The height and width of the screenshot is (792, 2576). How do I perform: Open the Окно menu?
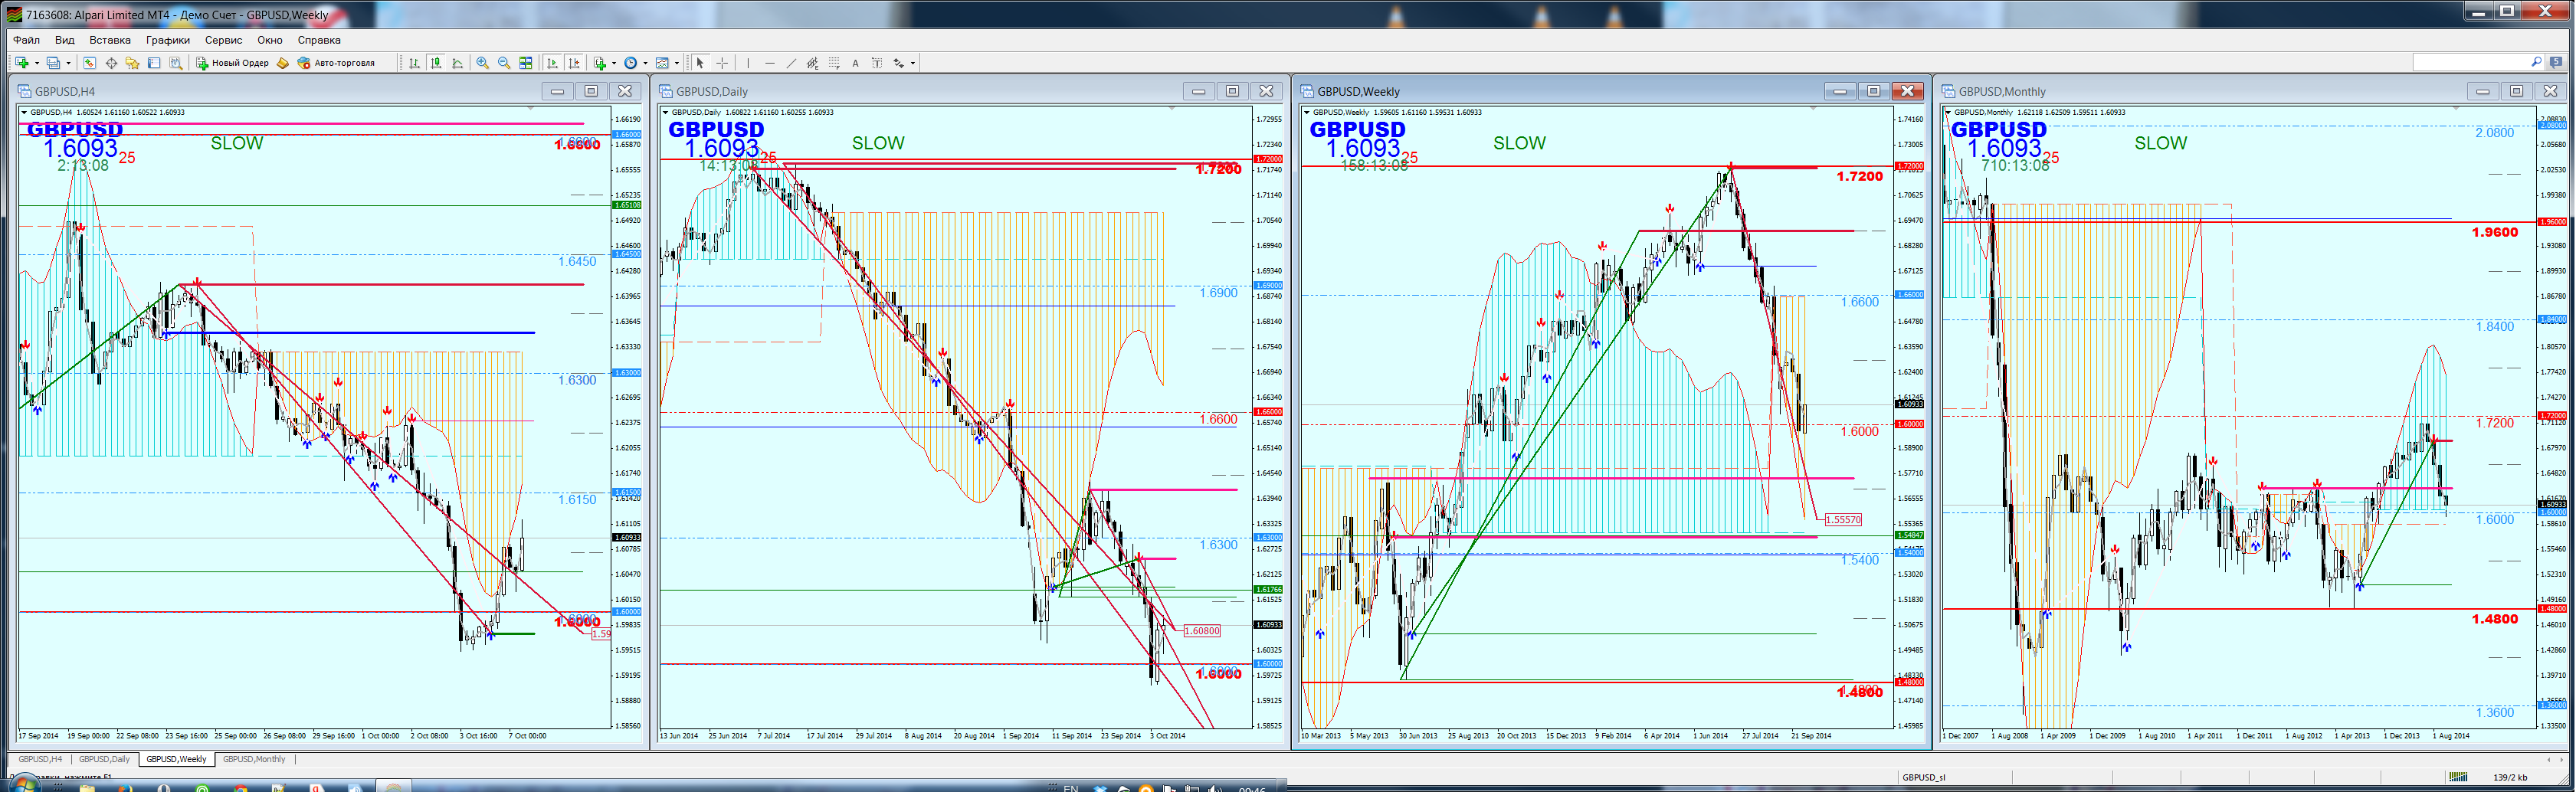270,40
